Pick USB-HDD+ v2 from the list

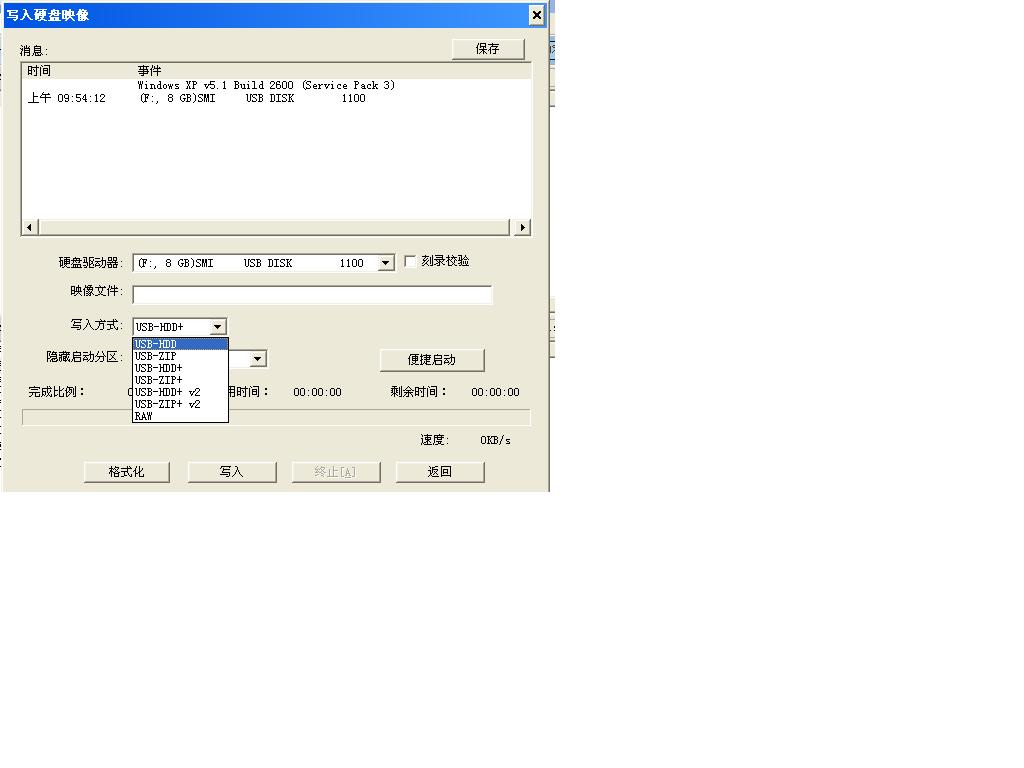coord(180,392)
